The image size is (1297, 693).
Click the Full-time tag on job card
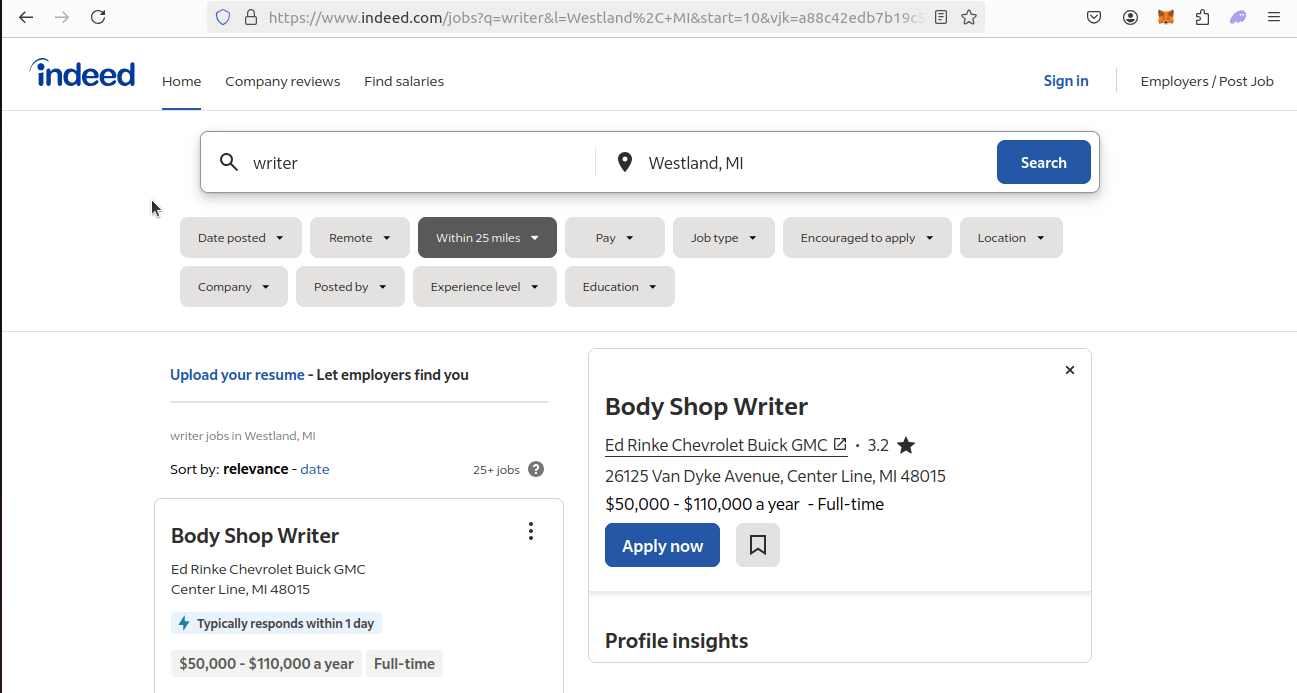point(404,664)
